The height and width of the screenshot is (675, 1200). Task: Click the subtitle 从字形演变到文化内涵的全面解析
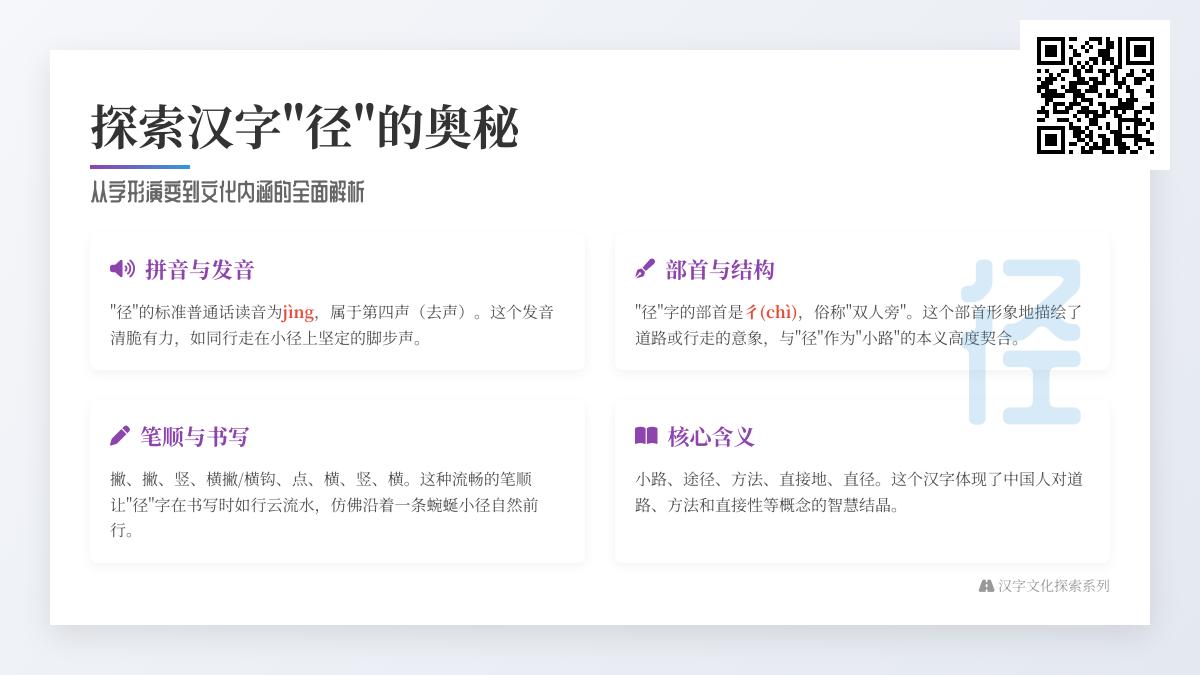point(228,192)
